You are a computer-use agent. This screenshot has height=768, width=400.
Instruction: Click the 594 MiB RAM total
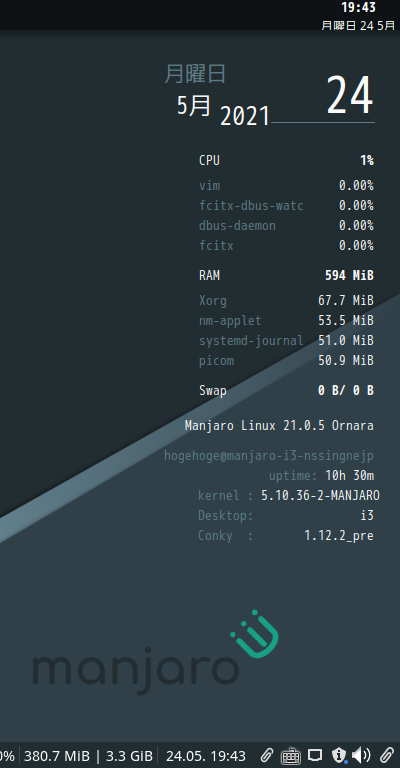[x=350, y=276]
